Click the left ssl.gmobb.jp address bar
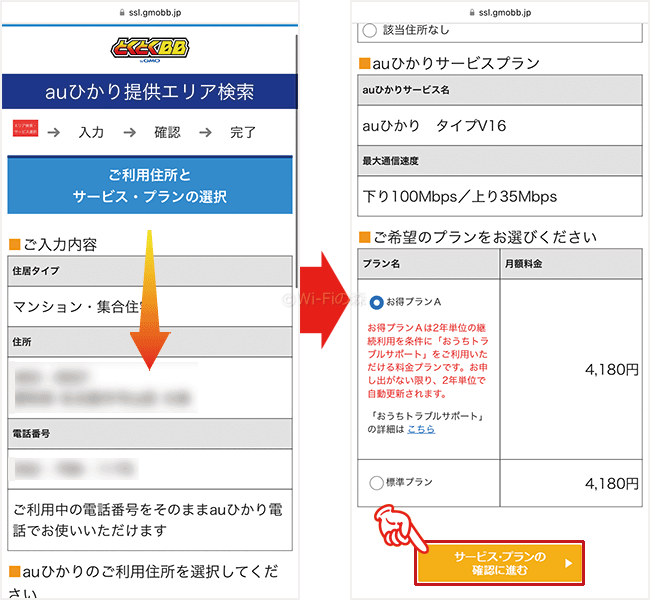Viewport: 650px width, 600px height. pyautogui.click(x=150, y=12)
